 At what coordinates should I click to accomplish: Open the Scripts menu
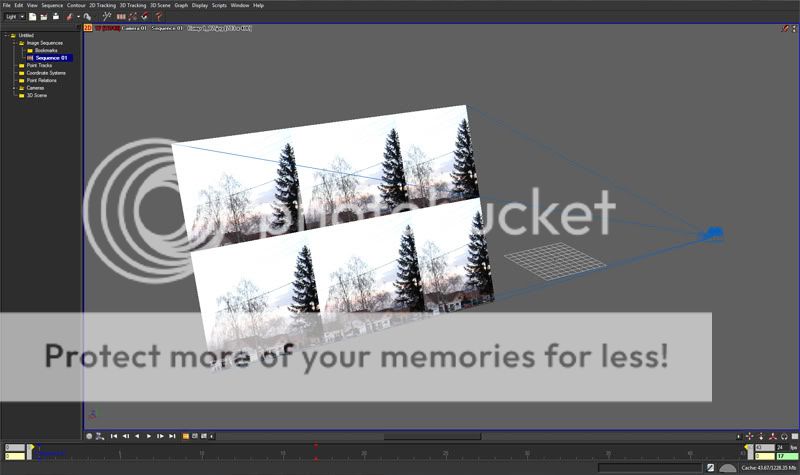click(219, 5)
